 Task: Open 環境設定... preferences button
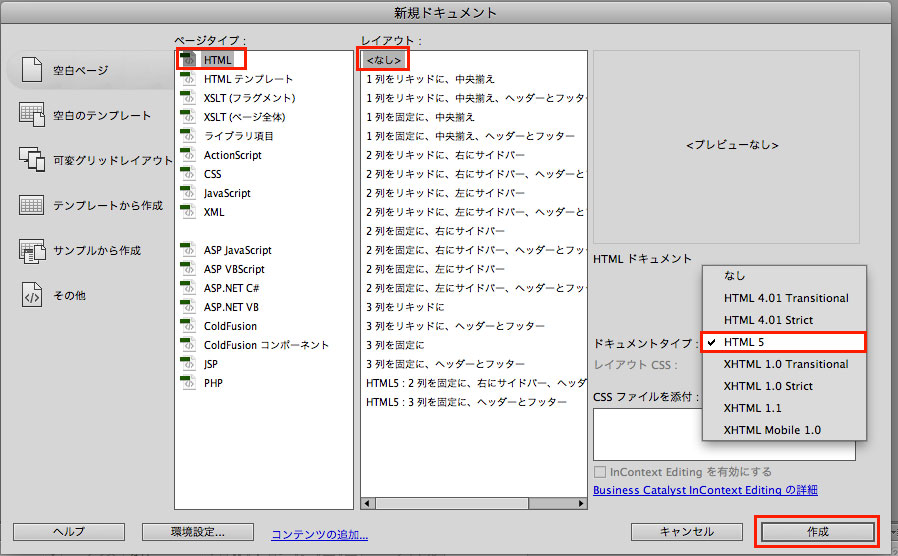coord(198,532)
